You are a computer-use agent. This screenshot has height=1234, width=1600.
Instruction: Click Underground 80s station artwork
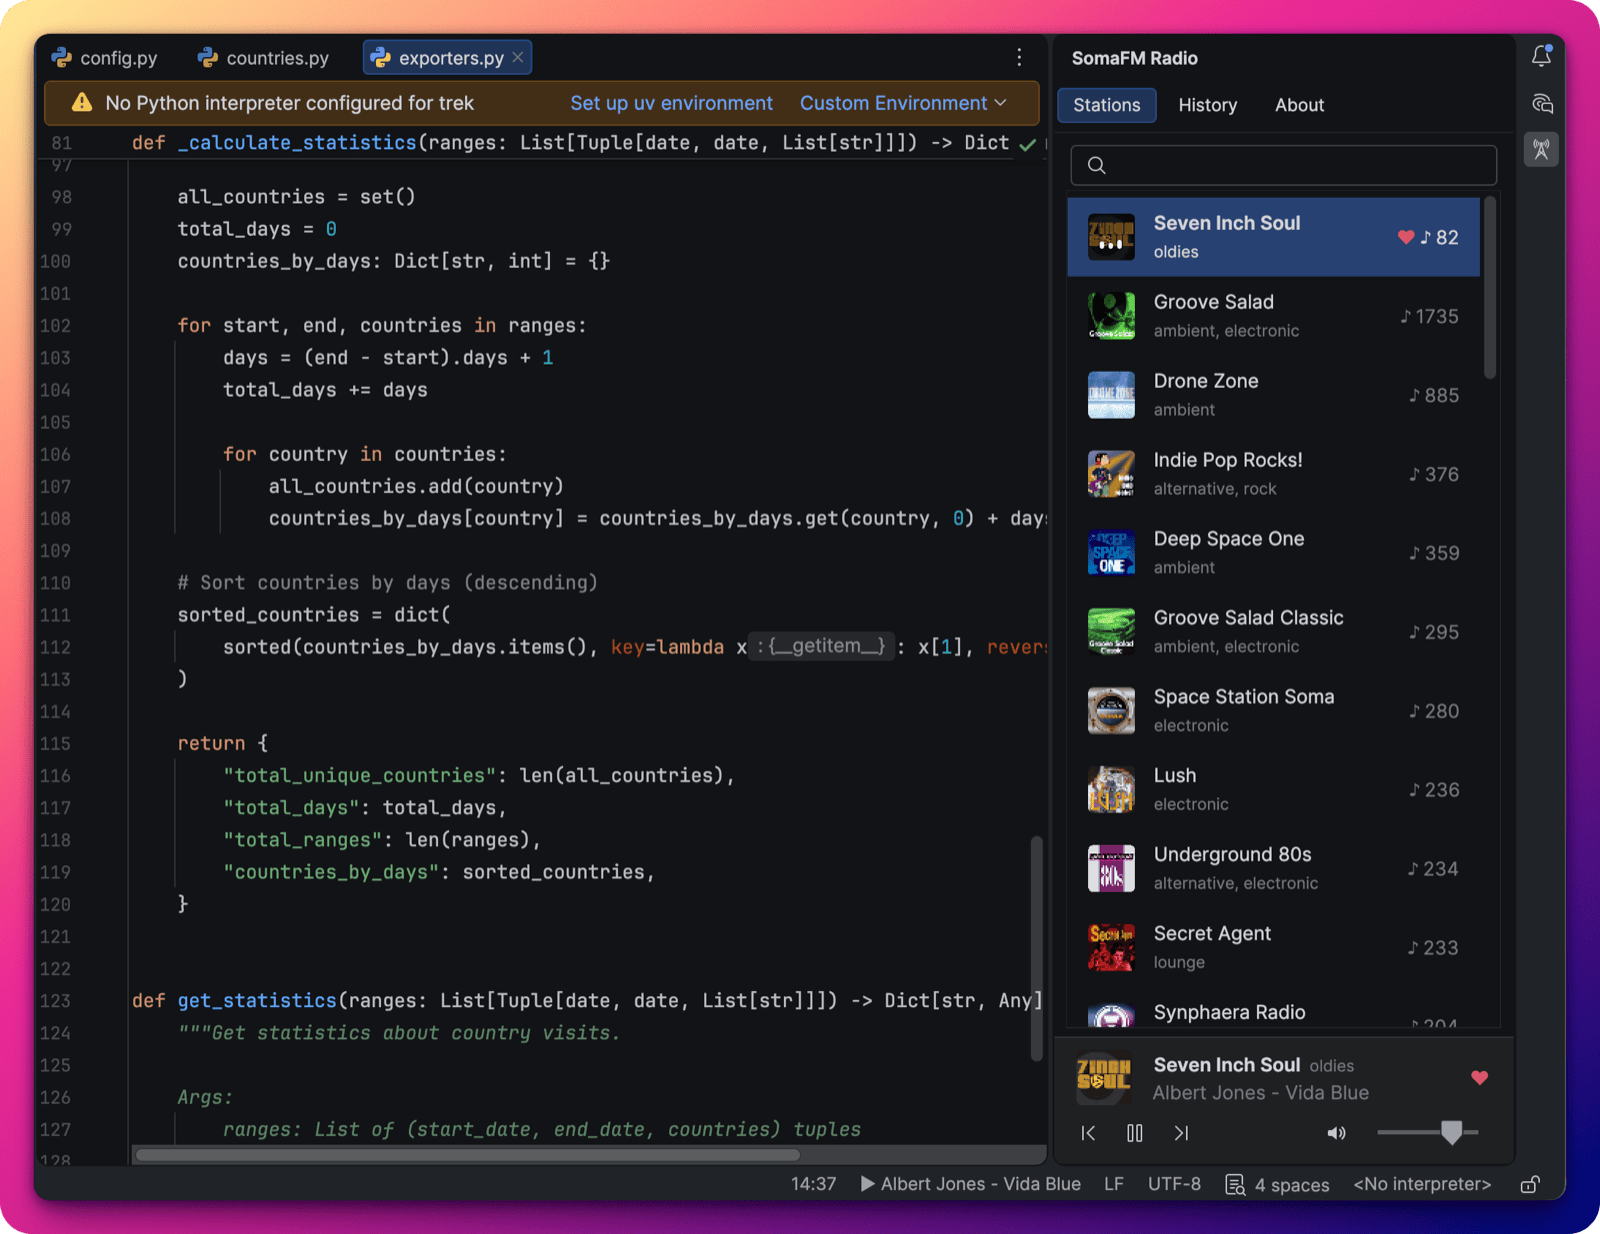(1111, 869)
